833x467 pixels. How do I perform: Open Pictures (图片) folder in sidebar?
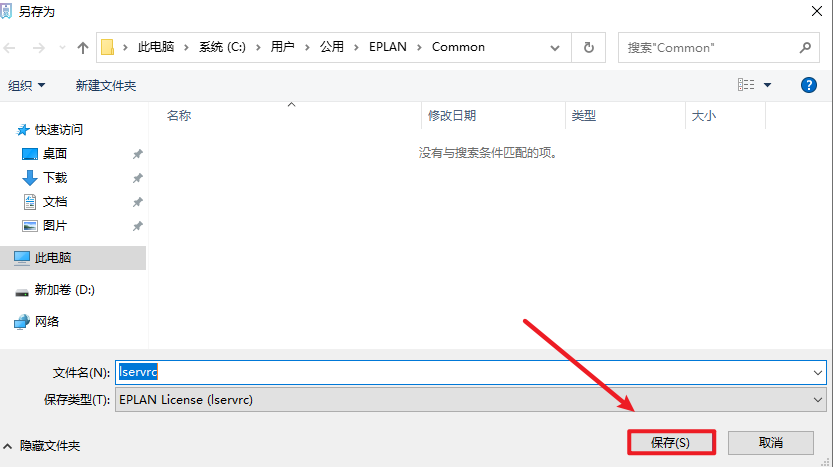tap(54, 226)
